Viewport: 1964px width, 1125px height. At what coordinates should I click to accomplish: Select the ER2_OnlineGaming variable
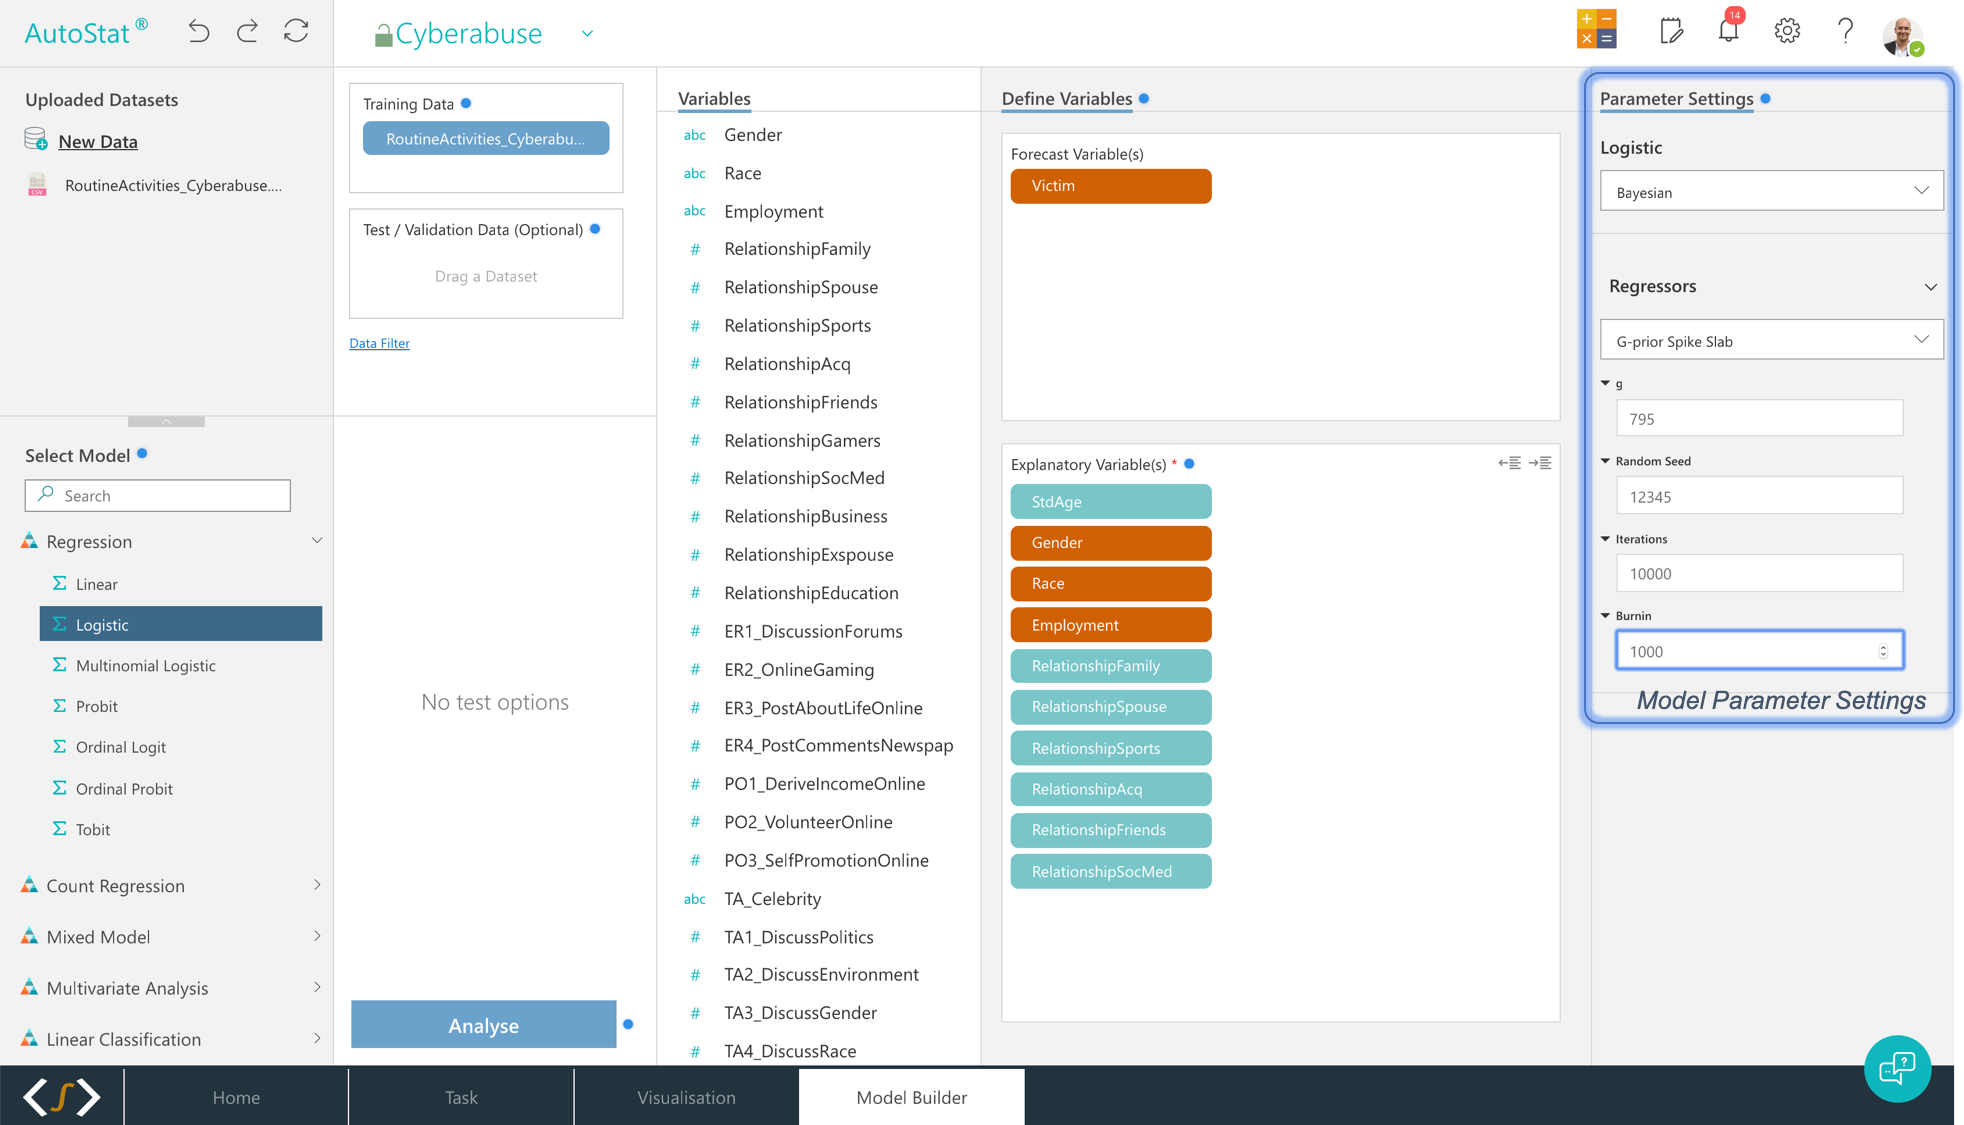click(x=799, y=669)
